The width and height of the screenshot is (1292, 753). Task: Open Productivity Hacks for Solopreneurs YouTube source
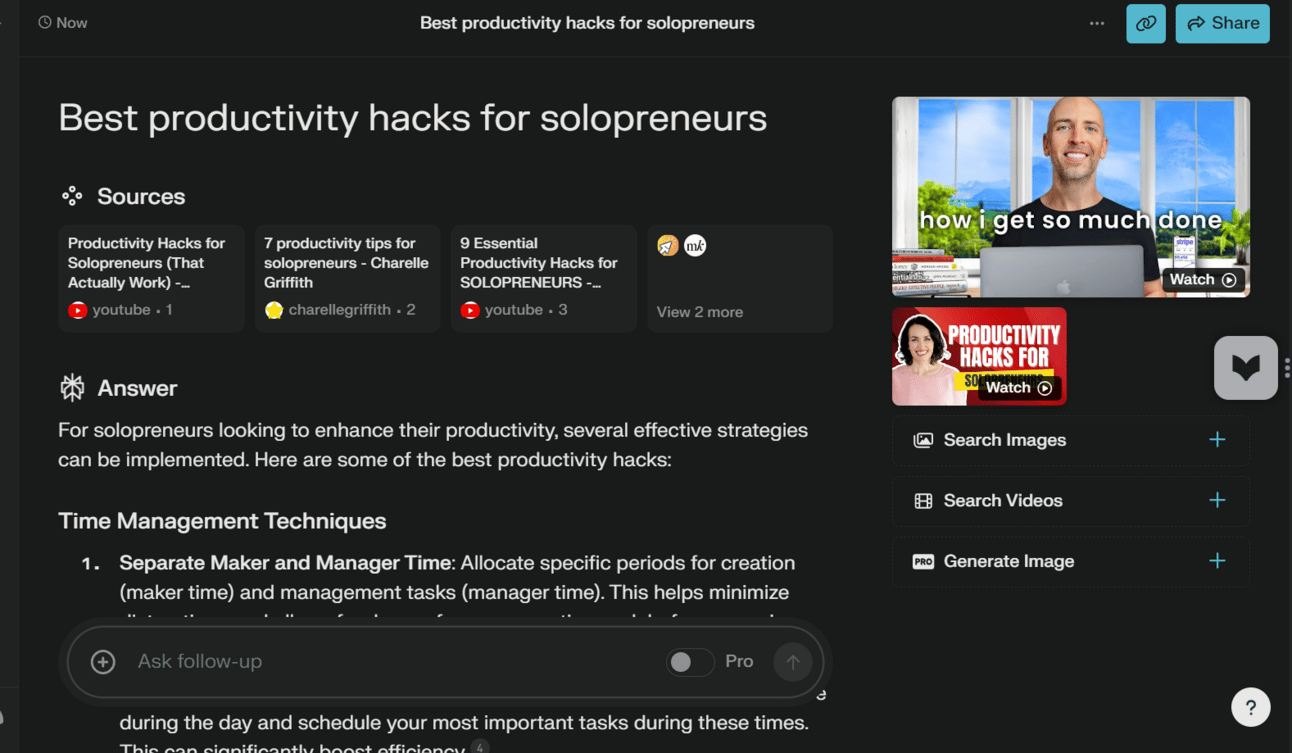point(151,279)
